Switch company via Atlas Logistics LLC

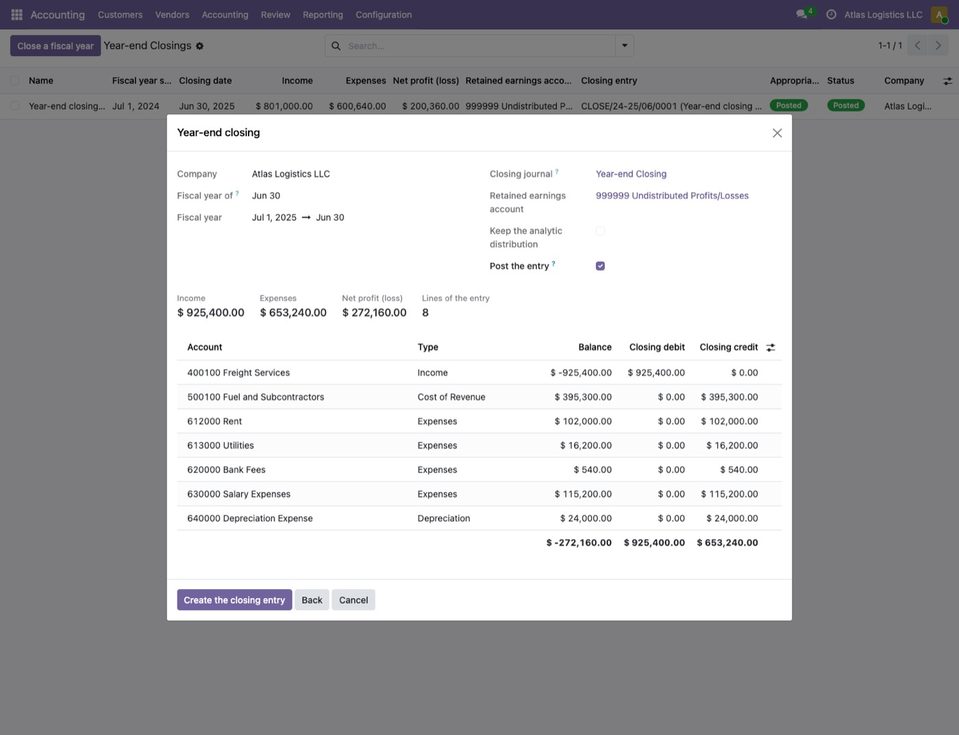[x=883, y=15]
